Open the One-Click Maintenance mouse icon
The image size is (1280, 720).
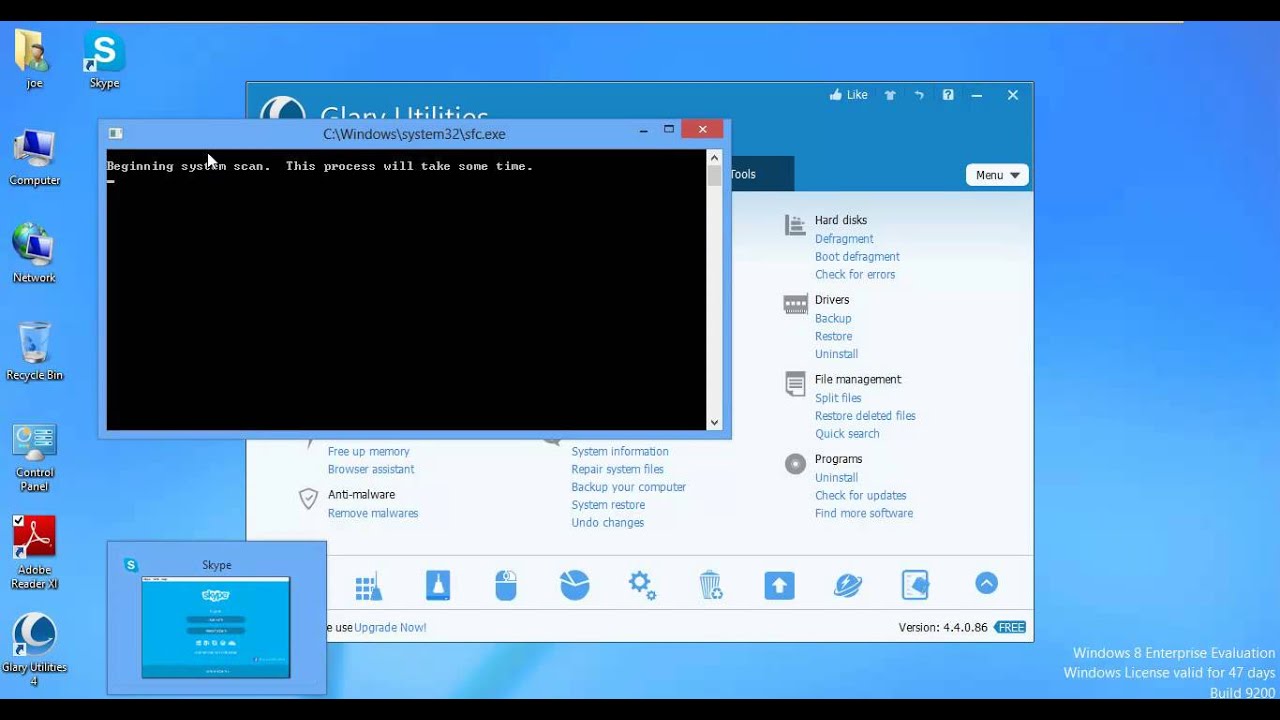[x=506, y=585]
